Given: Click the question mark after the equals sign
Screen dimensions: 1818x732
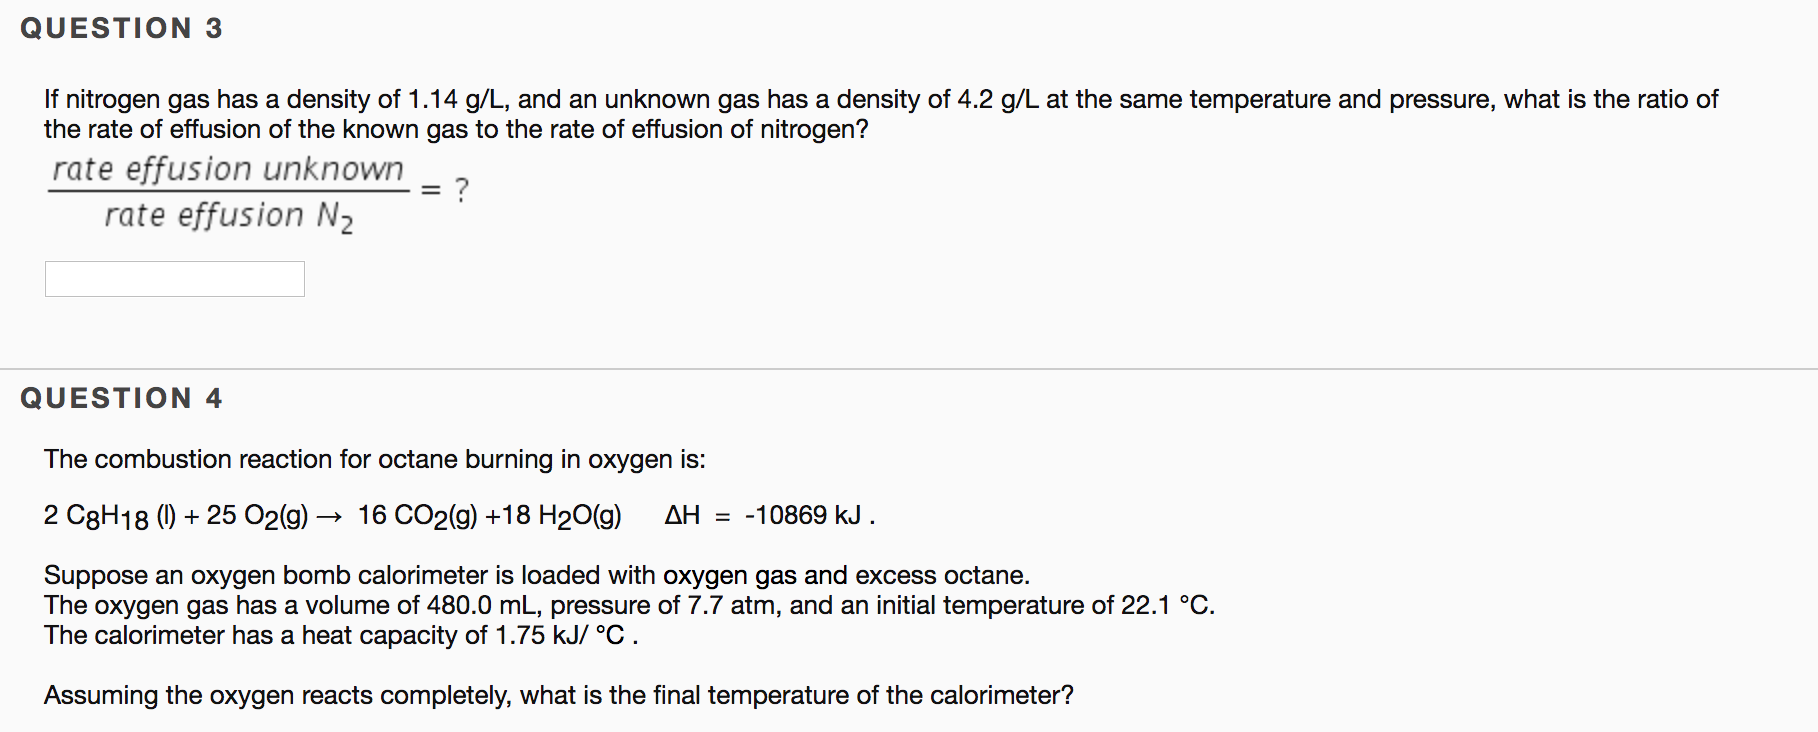Looking at the screenshot, I should pyautogui.click(x=461, y=188).
